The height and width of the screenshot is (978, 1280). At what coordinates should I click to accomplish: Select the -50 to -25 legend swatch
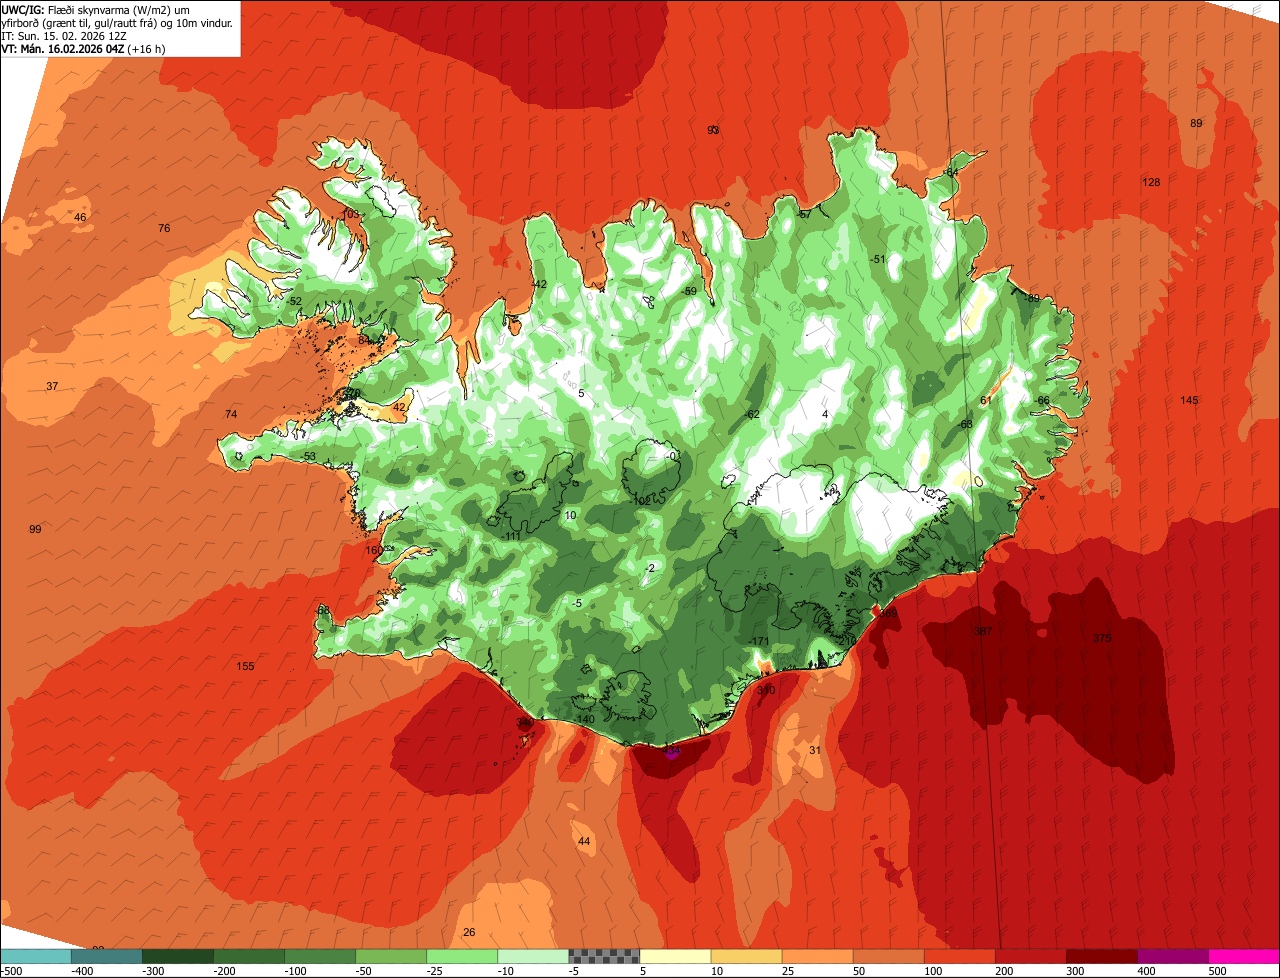point(391,956)
